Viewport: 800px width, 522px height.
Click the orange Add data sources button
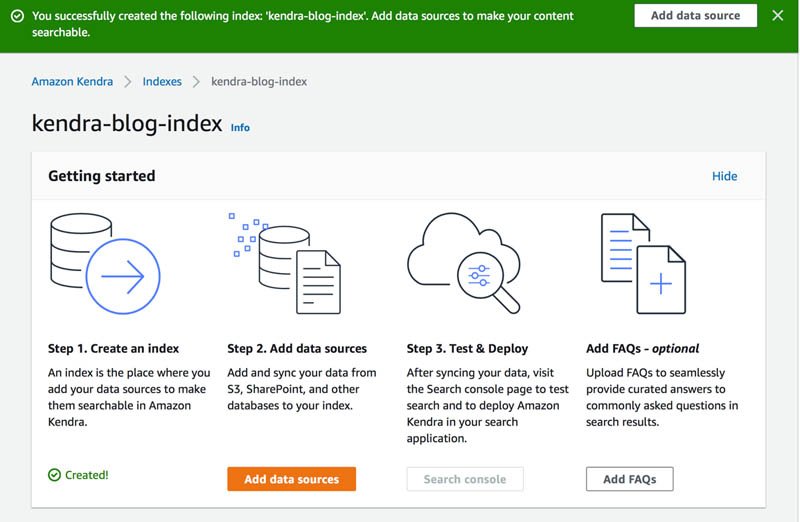pos(291,479)
